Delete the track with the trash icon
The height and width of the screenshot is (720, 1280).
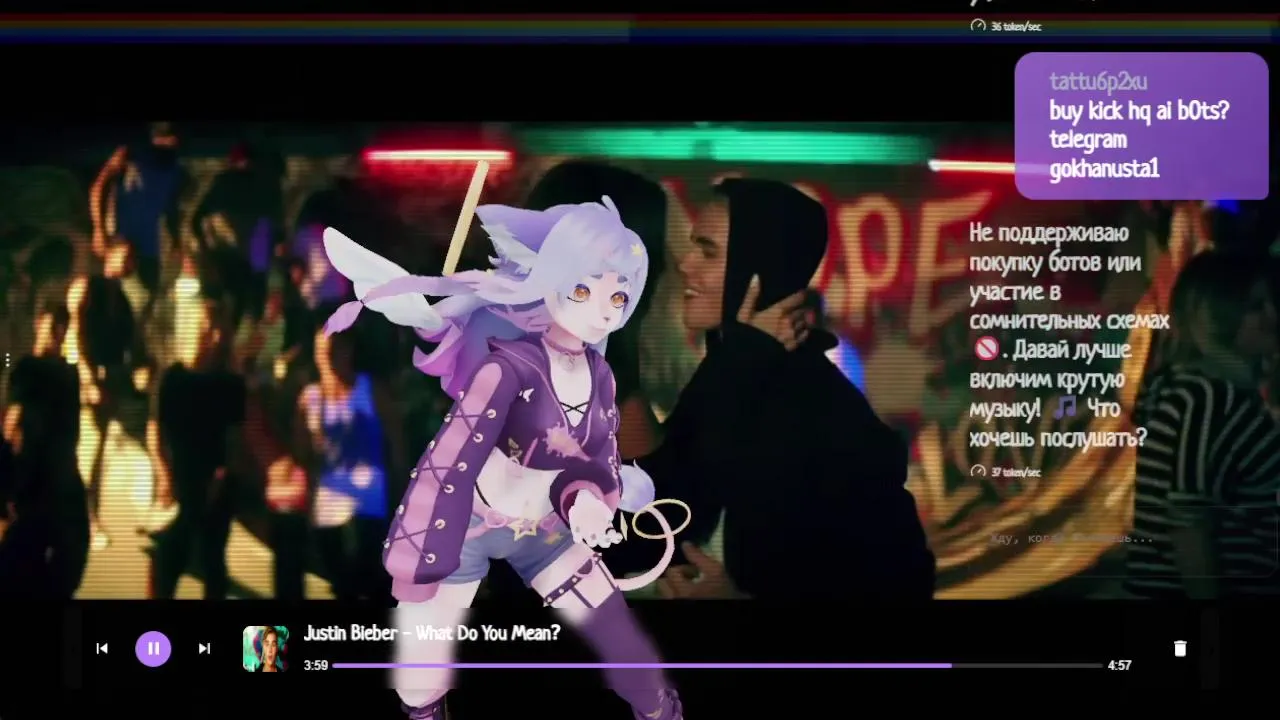pos(1180,648)
